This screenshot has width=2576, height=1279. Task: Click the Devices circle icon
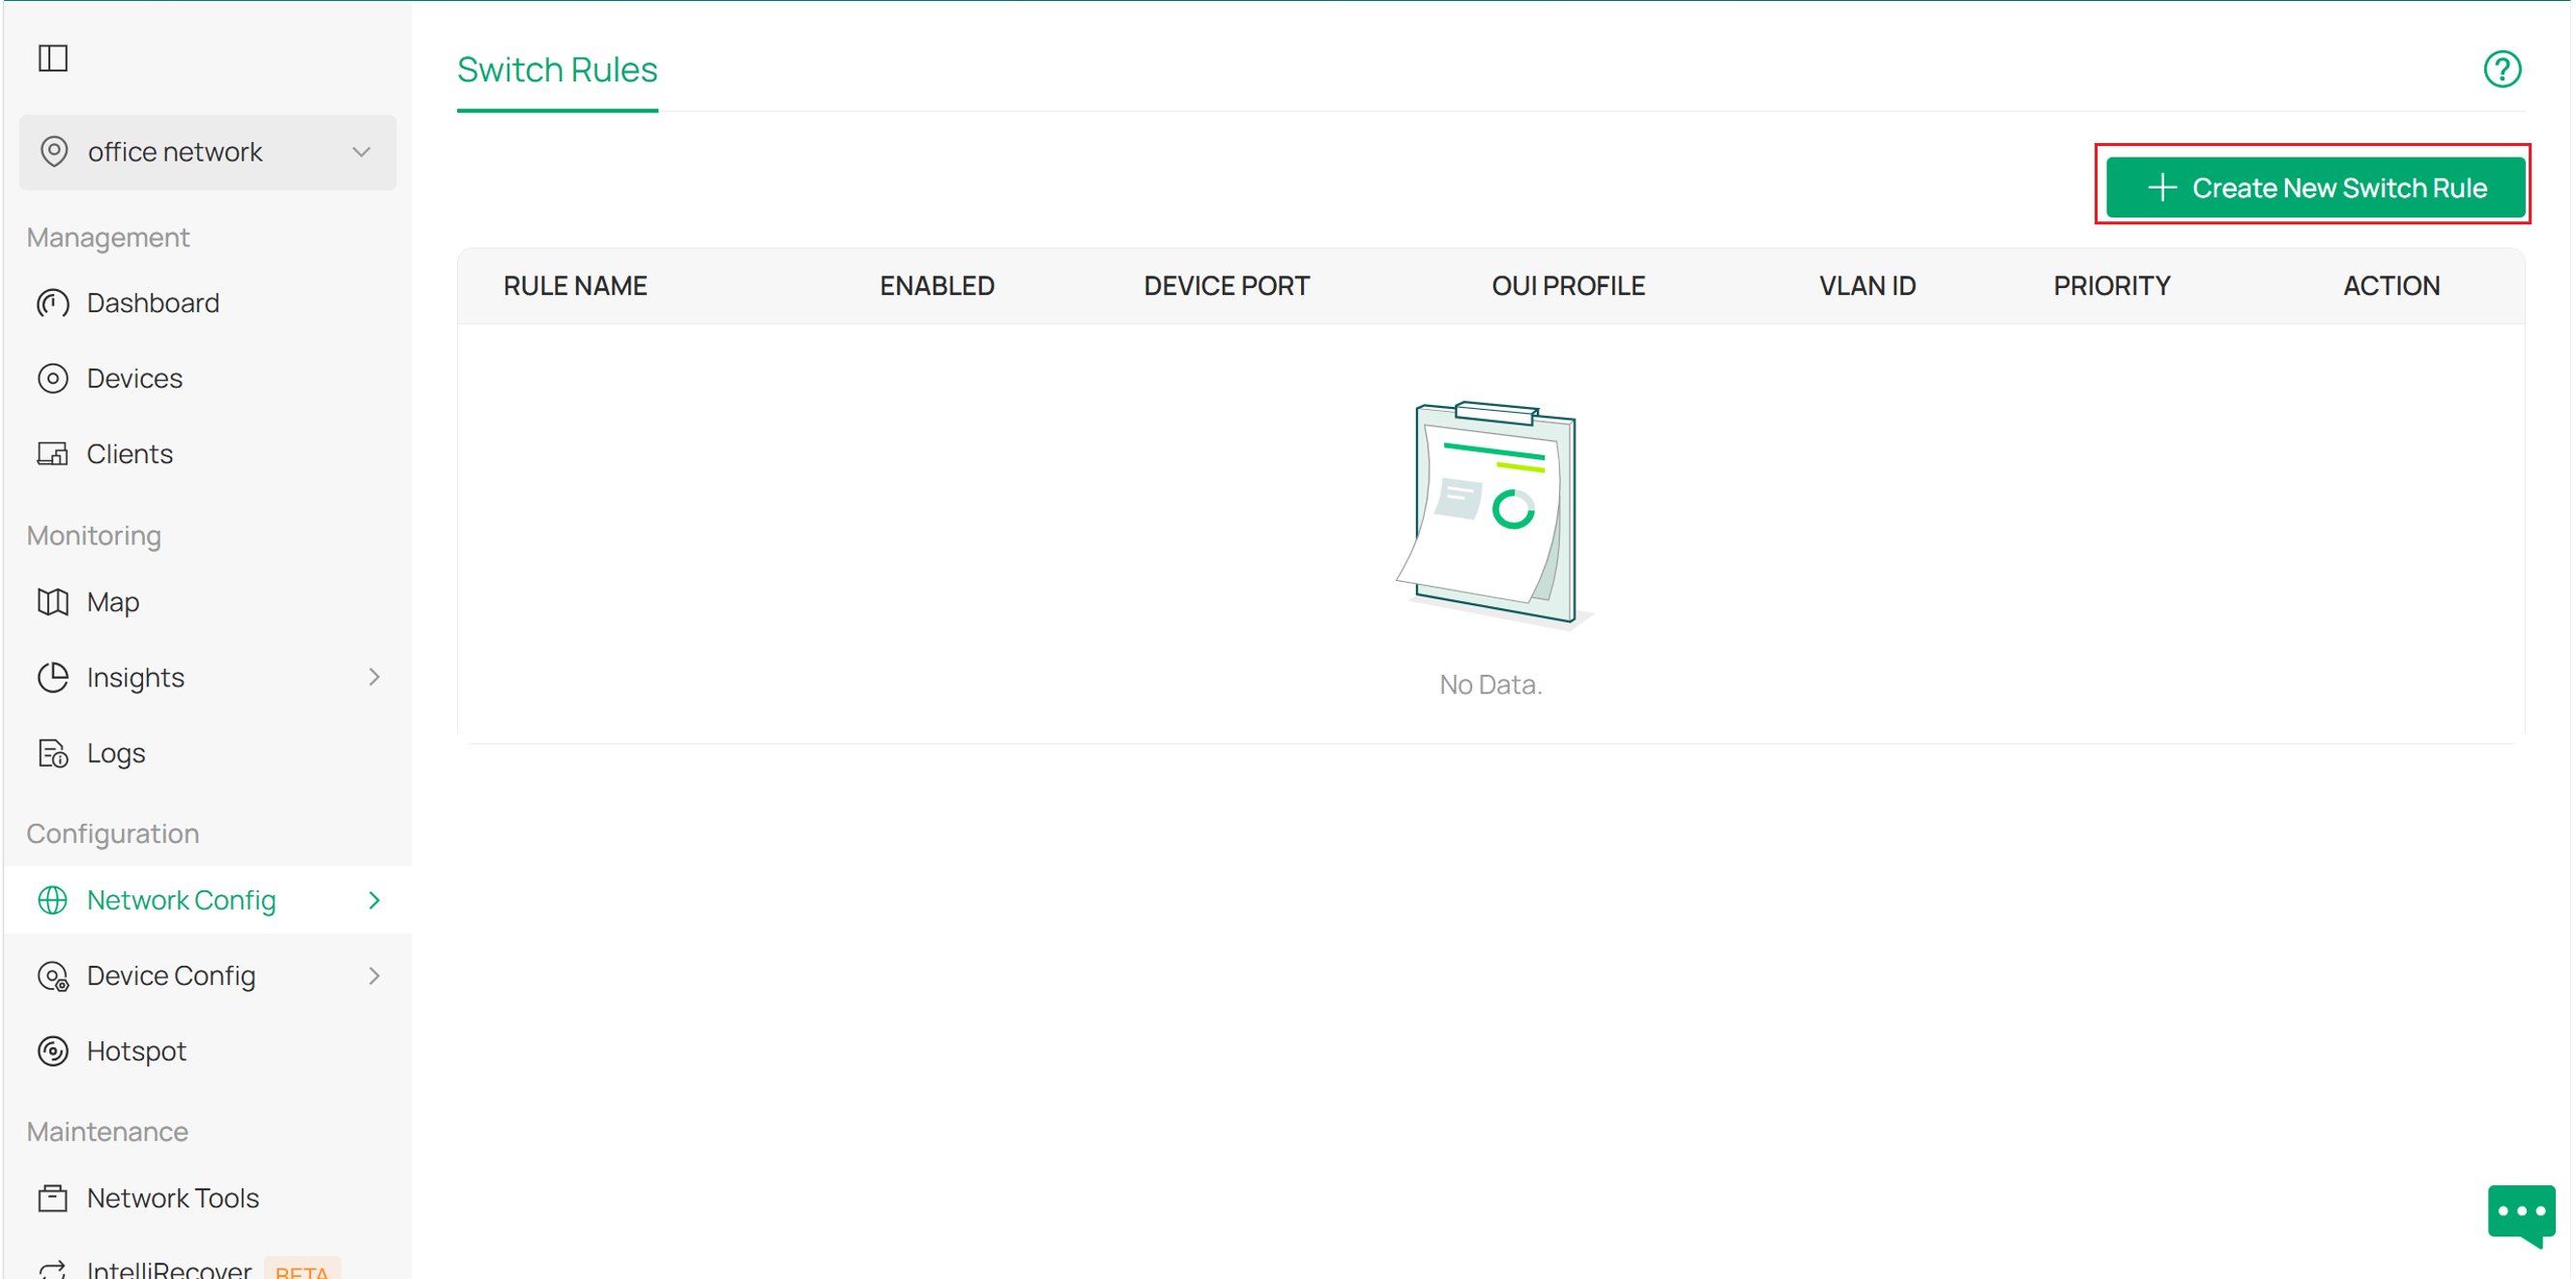click(53, 378)
